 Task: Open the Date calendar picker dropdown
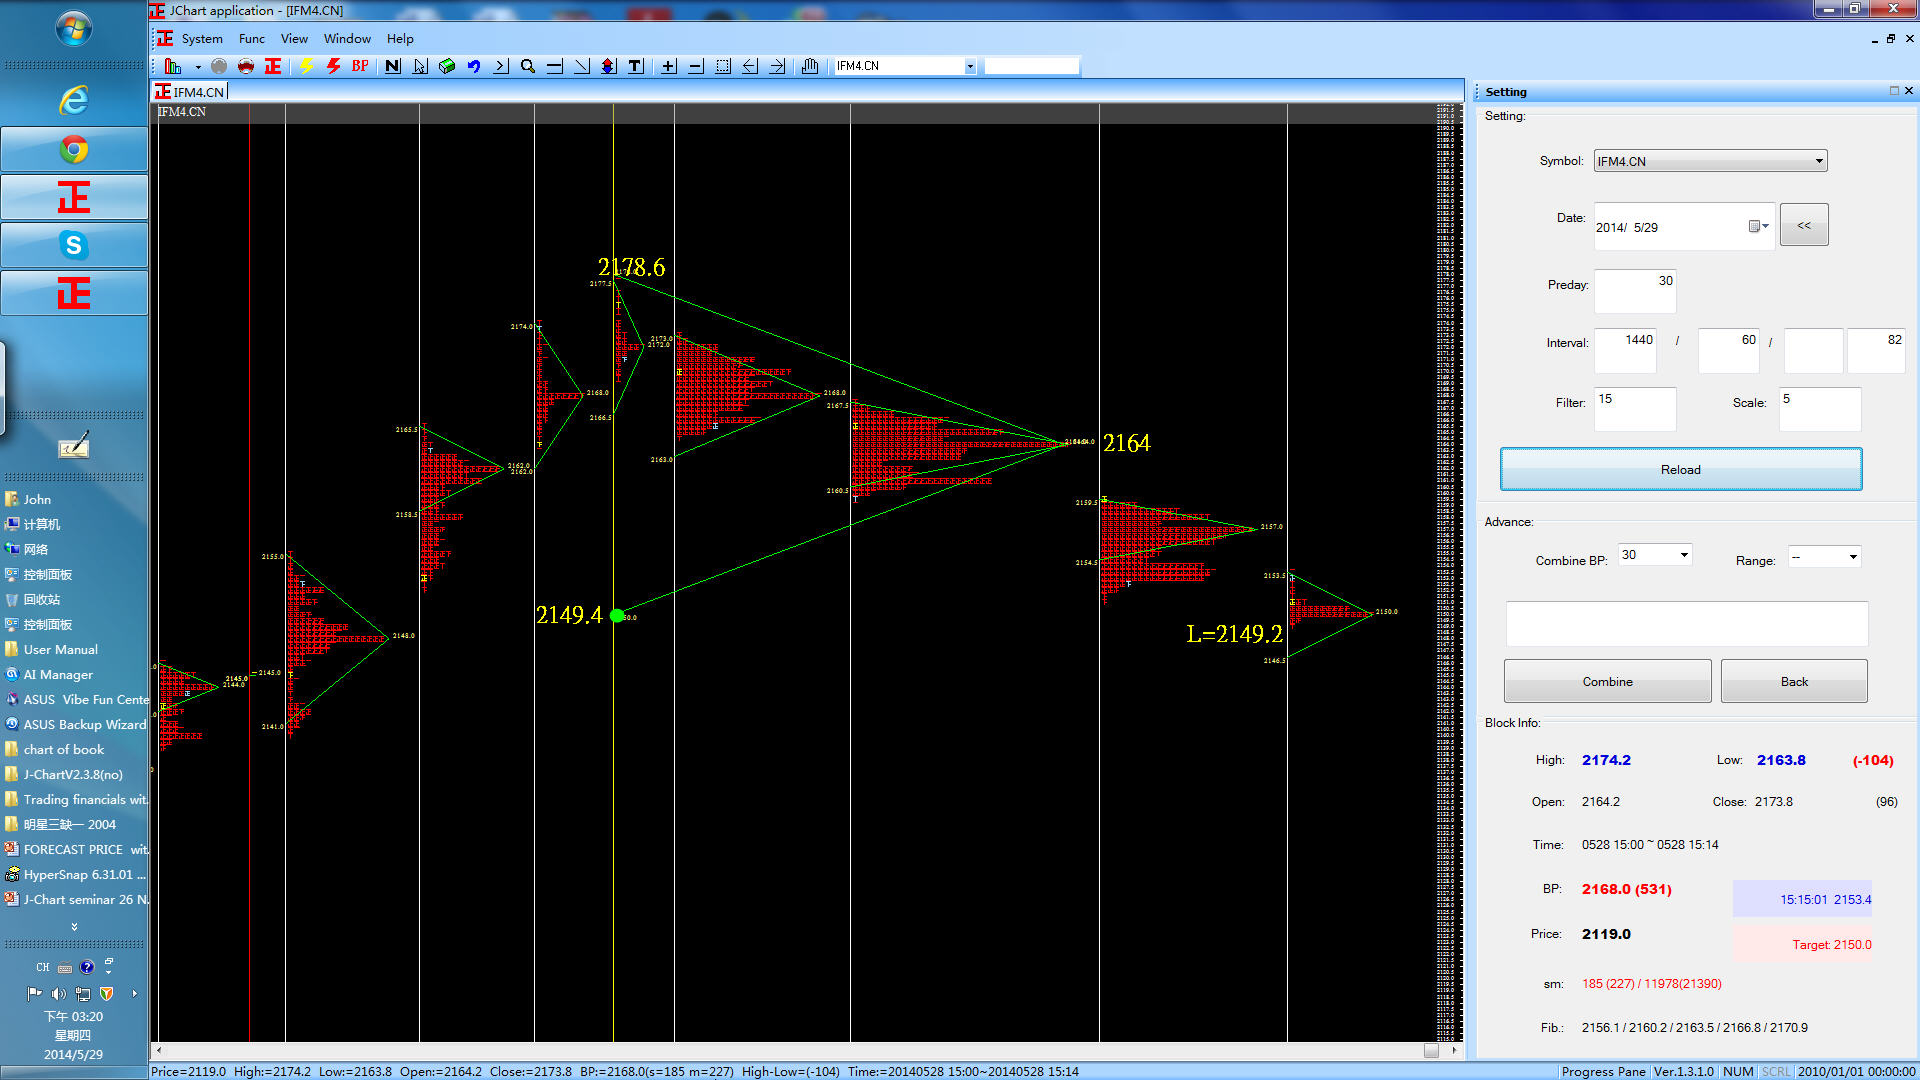(1758, 227)
